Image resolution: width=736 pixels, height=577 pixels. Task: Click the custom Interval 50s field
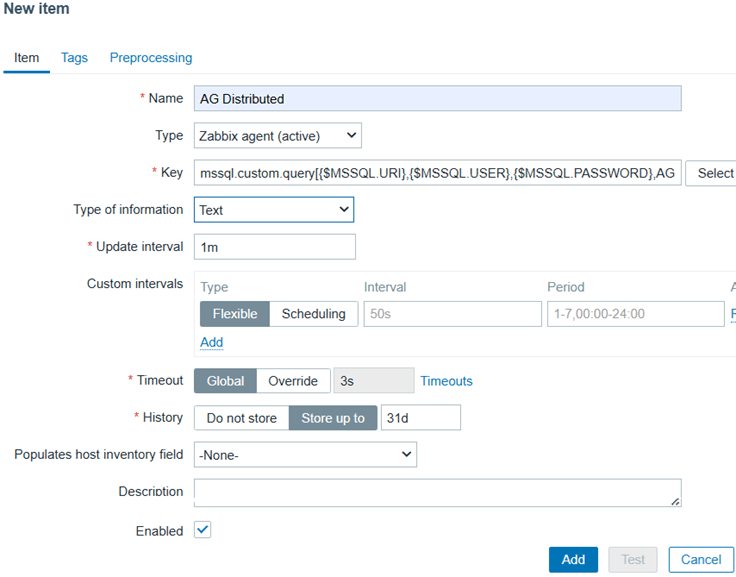tap(450, 314)
